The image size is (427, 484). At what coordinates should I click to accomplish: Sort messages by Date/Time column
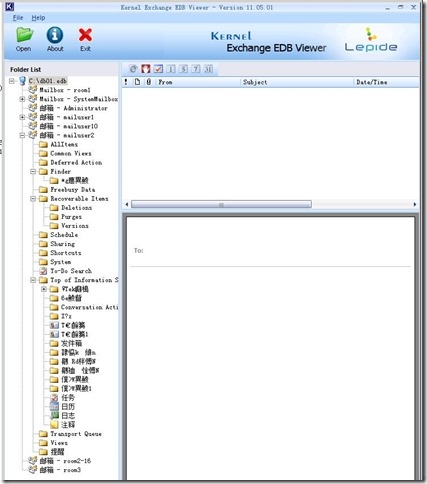pos(386,82)
